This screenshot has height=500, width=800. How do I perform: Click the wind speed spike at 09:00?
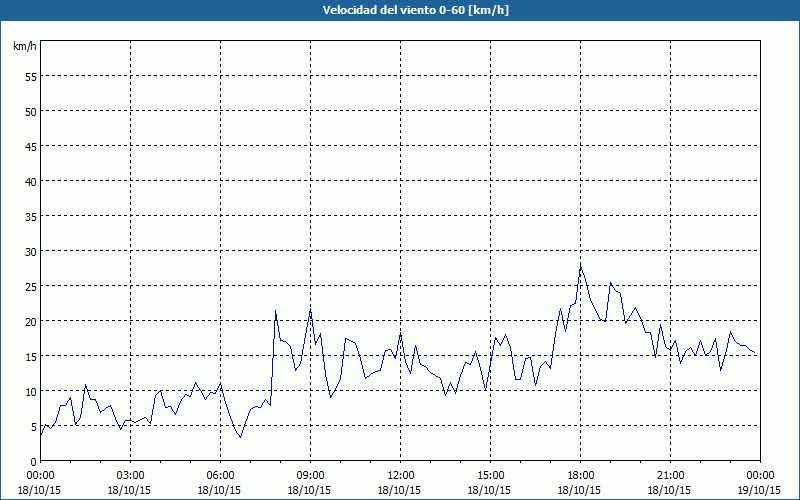310,310
